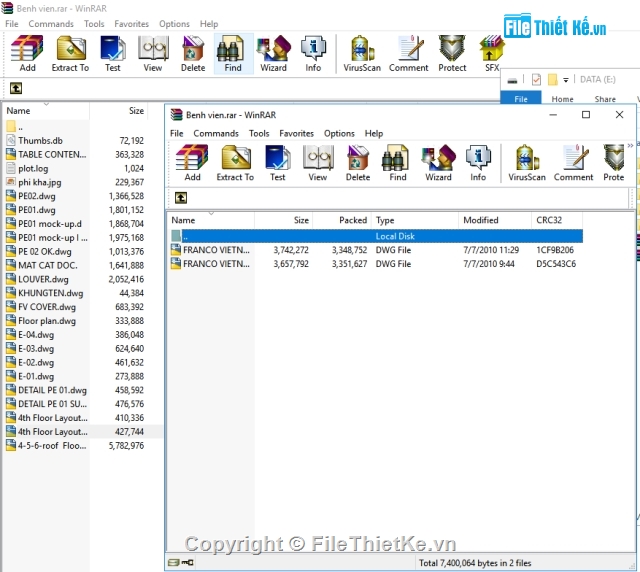Select FRANCO VIETN file modified 7/7/2010 9:44
The height and width of the screenshot is (572, 640).
[x=376, y=264]
